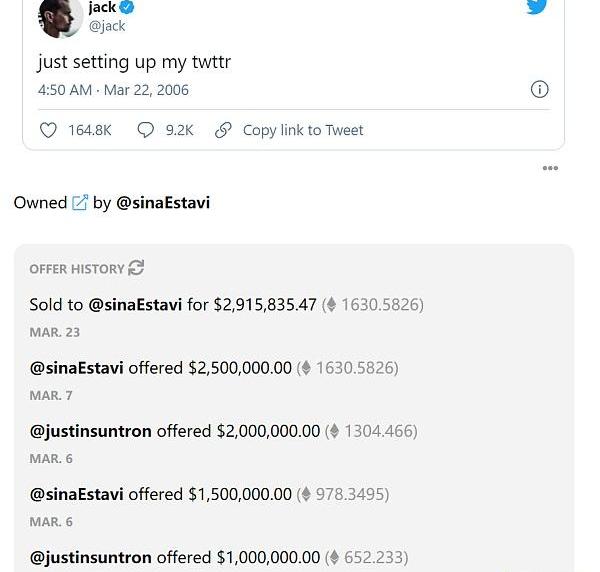Click @sinaEstavi on the $2,500,000.00 offer

click(77, 368)
